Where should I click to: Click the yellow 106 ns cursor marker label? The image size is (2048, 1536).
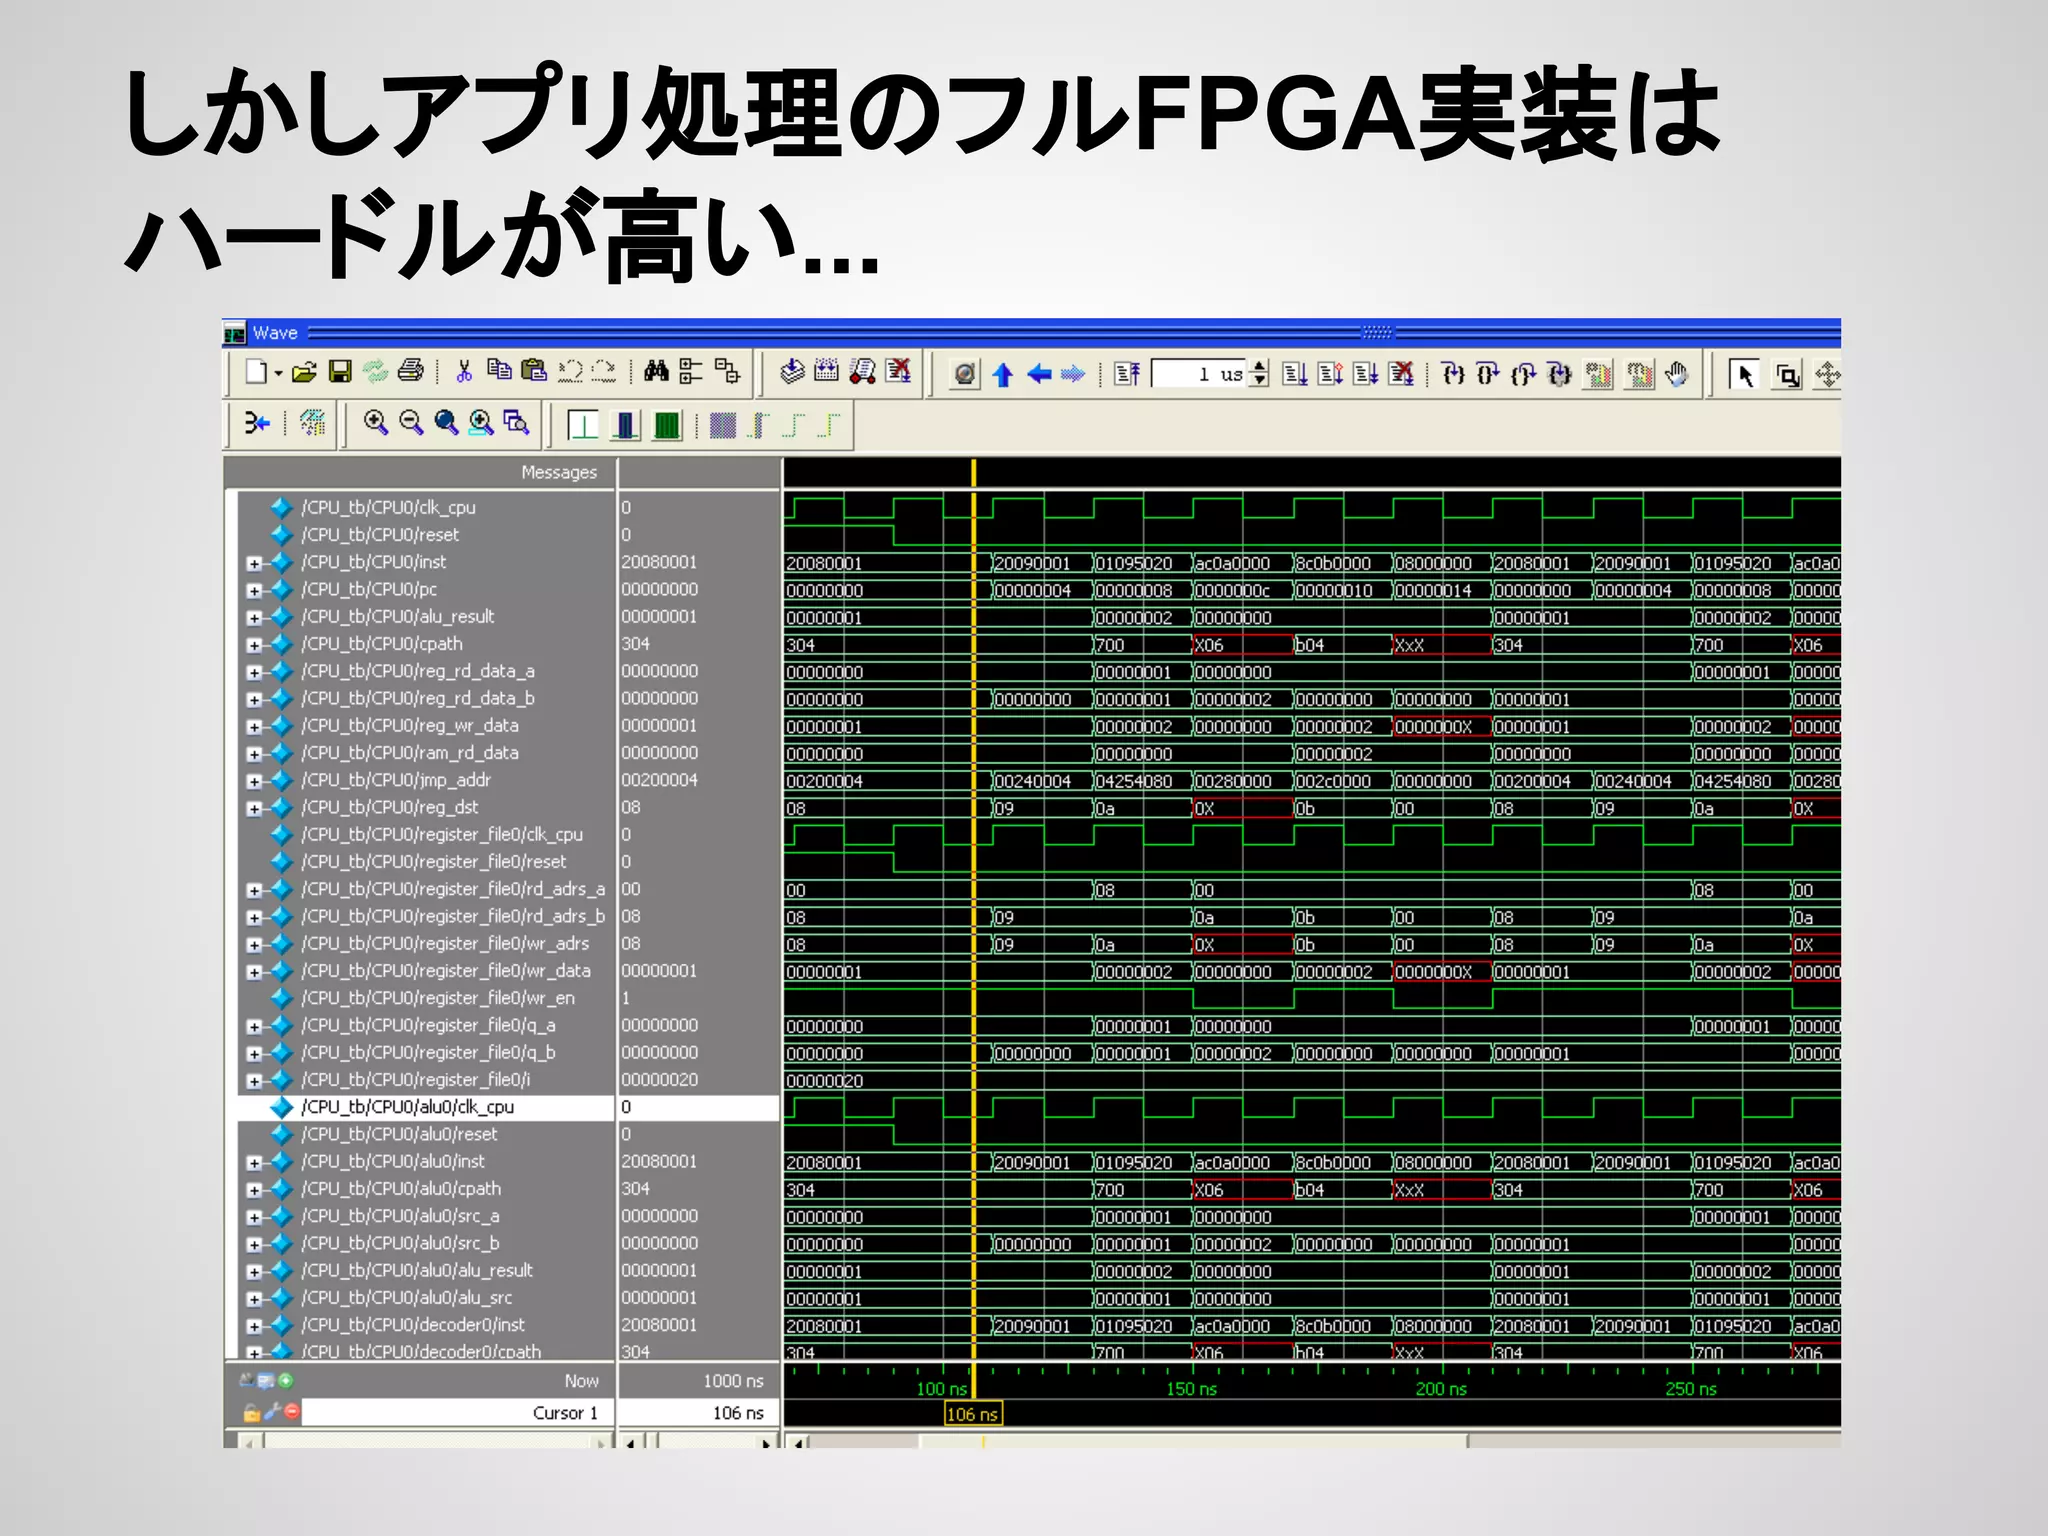[973, 1414]
